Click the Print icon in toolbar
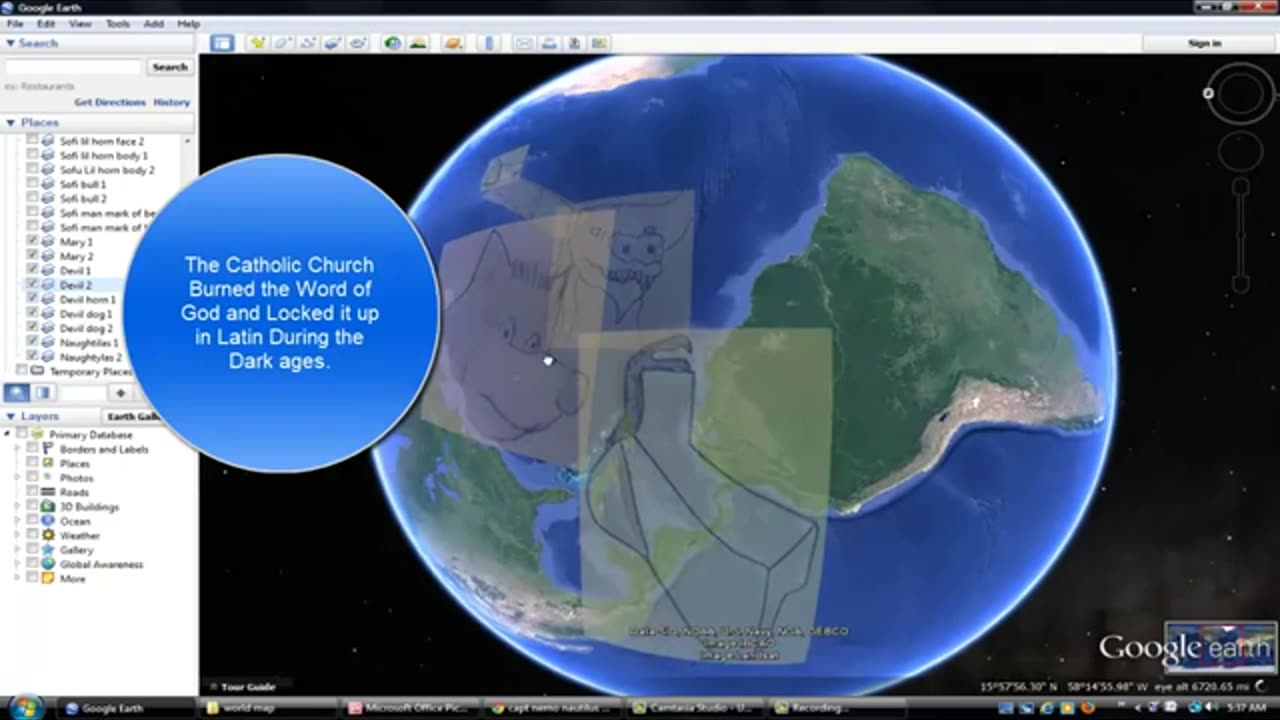This screenshot has width=1280, height=720. [x=549, y=43]
